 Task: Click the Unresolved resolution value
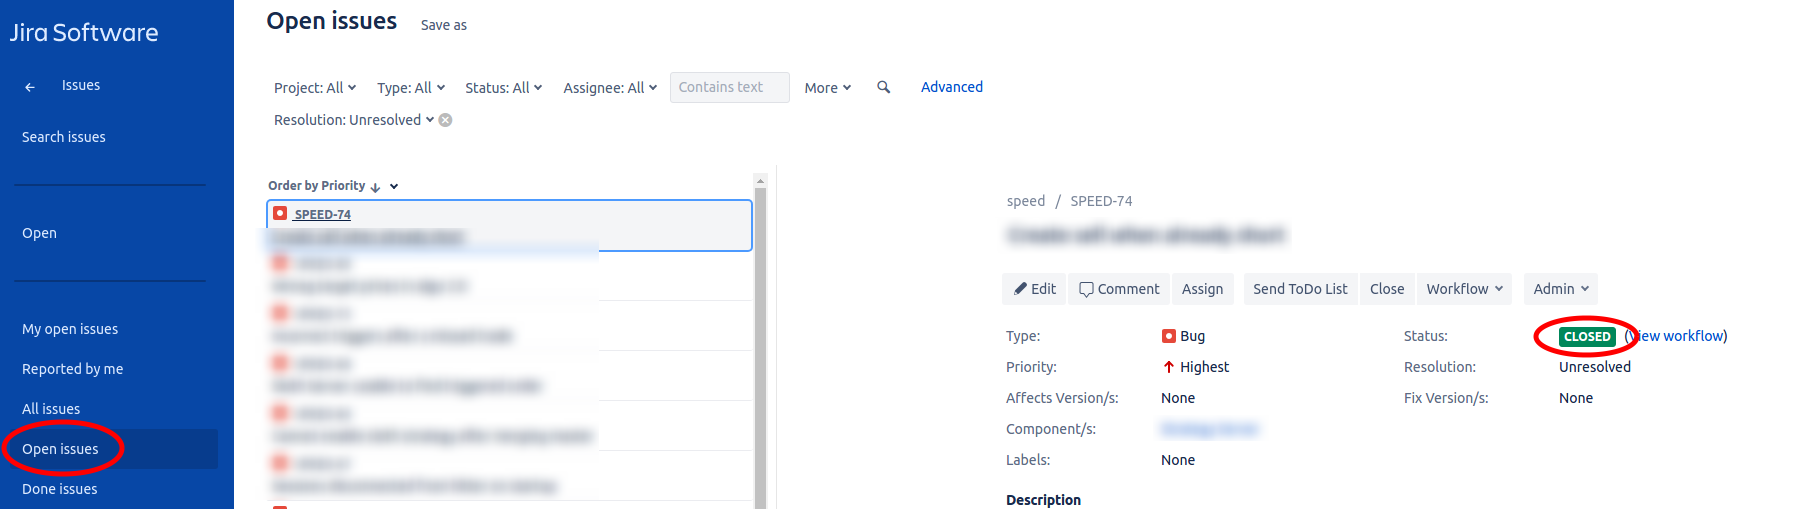point(1595,367)
